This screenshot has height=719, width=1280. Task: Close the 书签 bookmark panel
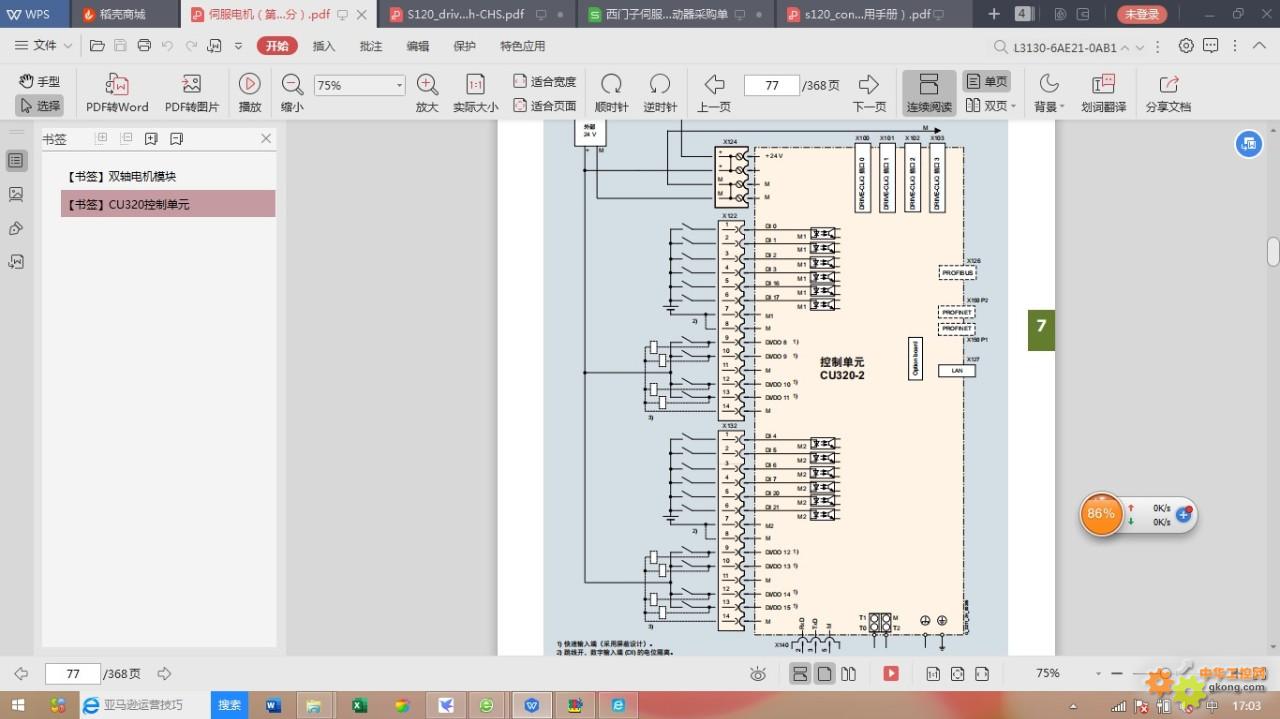click(266, 139)
